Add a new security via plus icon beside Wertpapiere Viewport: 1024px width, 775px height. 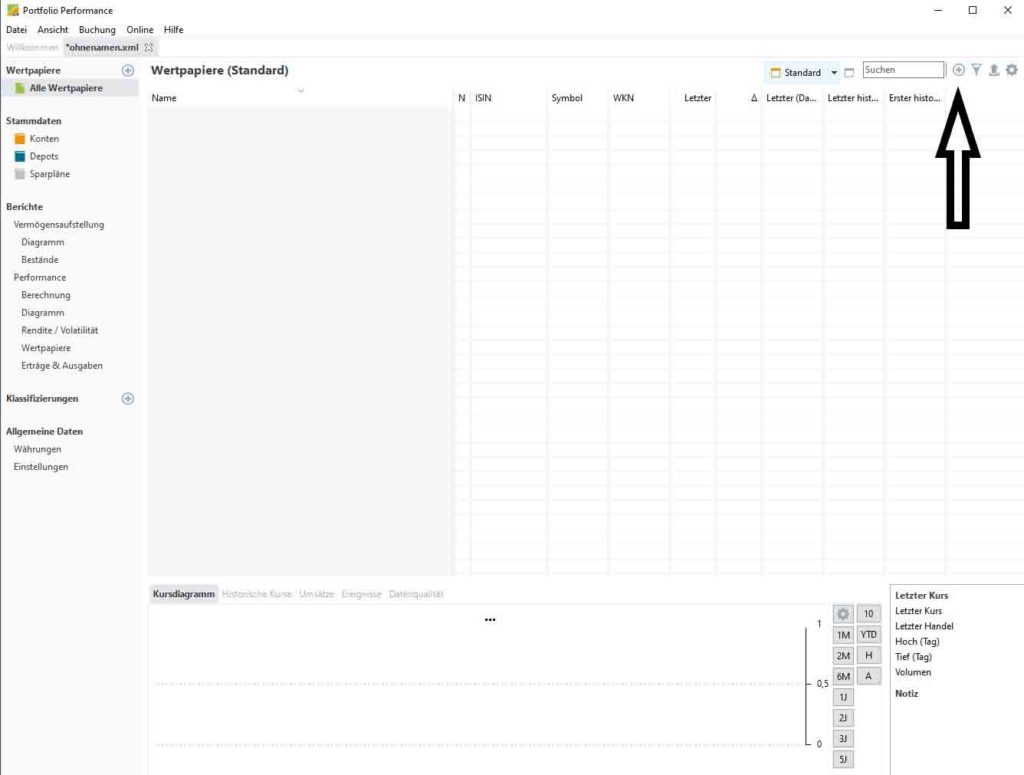[x=128, y=71]
